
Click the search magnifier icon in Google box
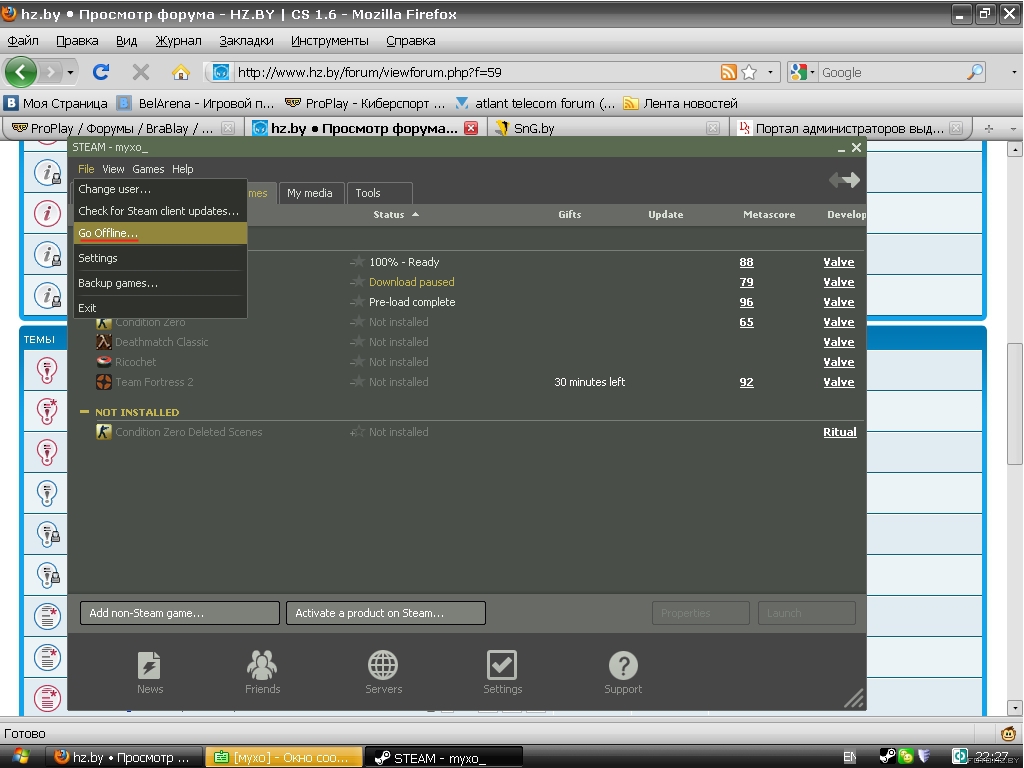point(975,72)
